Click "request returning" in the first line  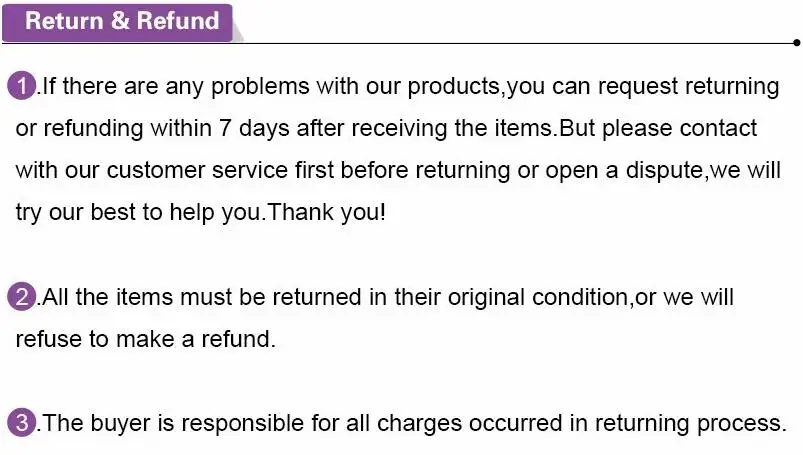click(x=688, y=86)
